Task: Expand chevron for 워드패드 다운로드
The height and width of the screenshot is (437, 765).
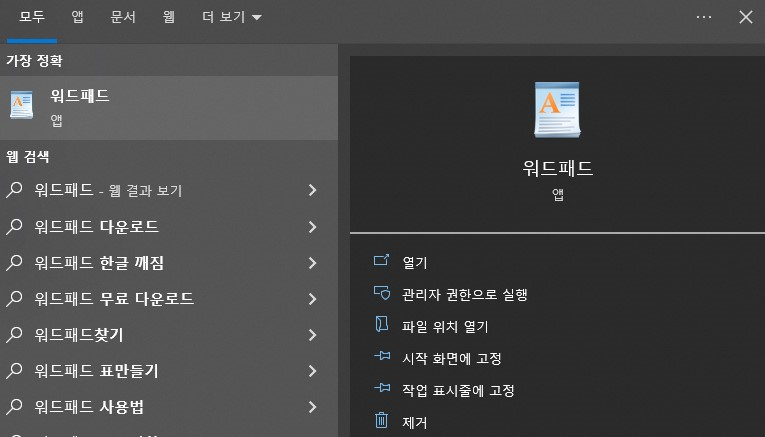Action: point(313,227)
